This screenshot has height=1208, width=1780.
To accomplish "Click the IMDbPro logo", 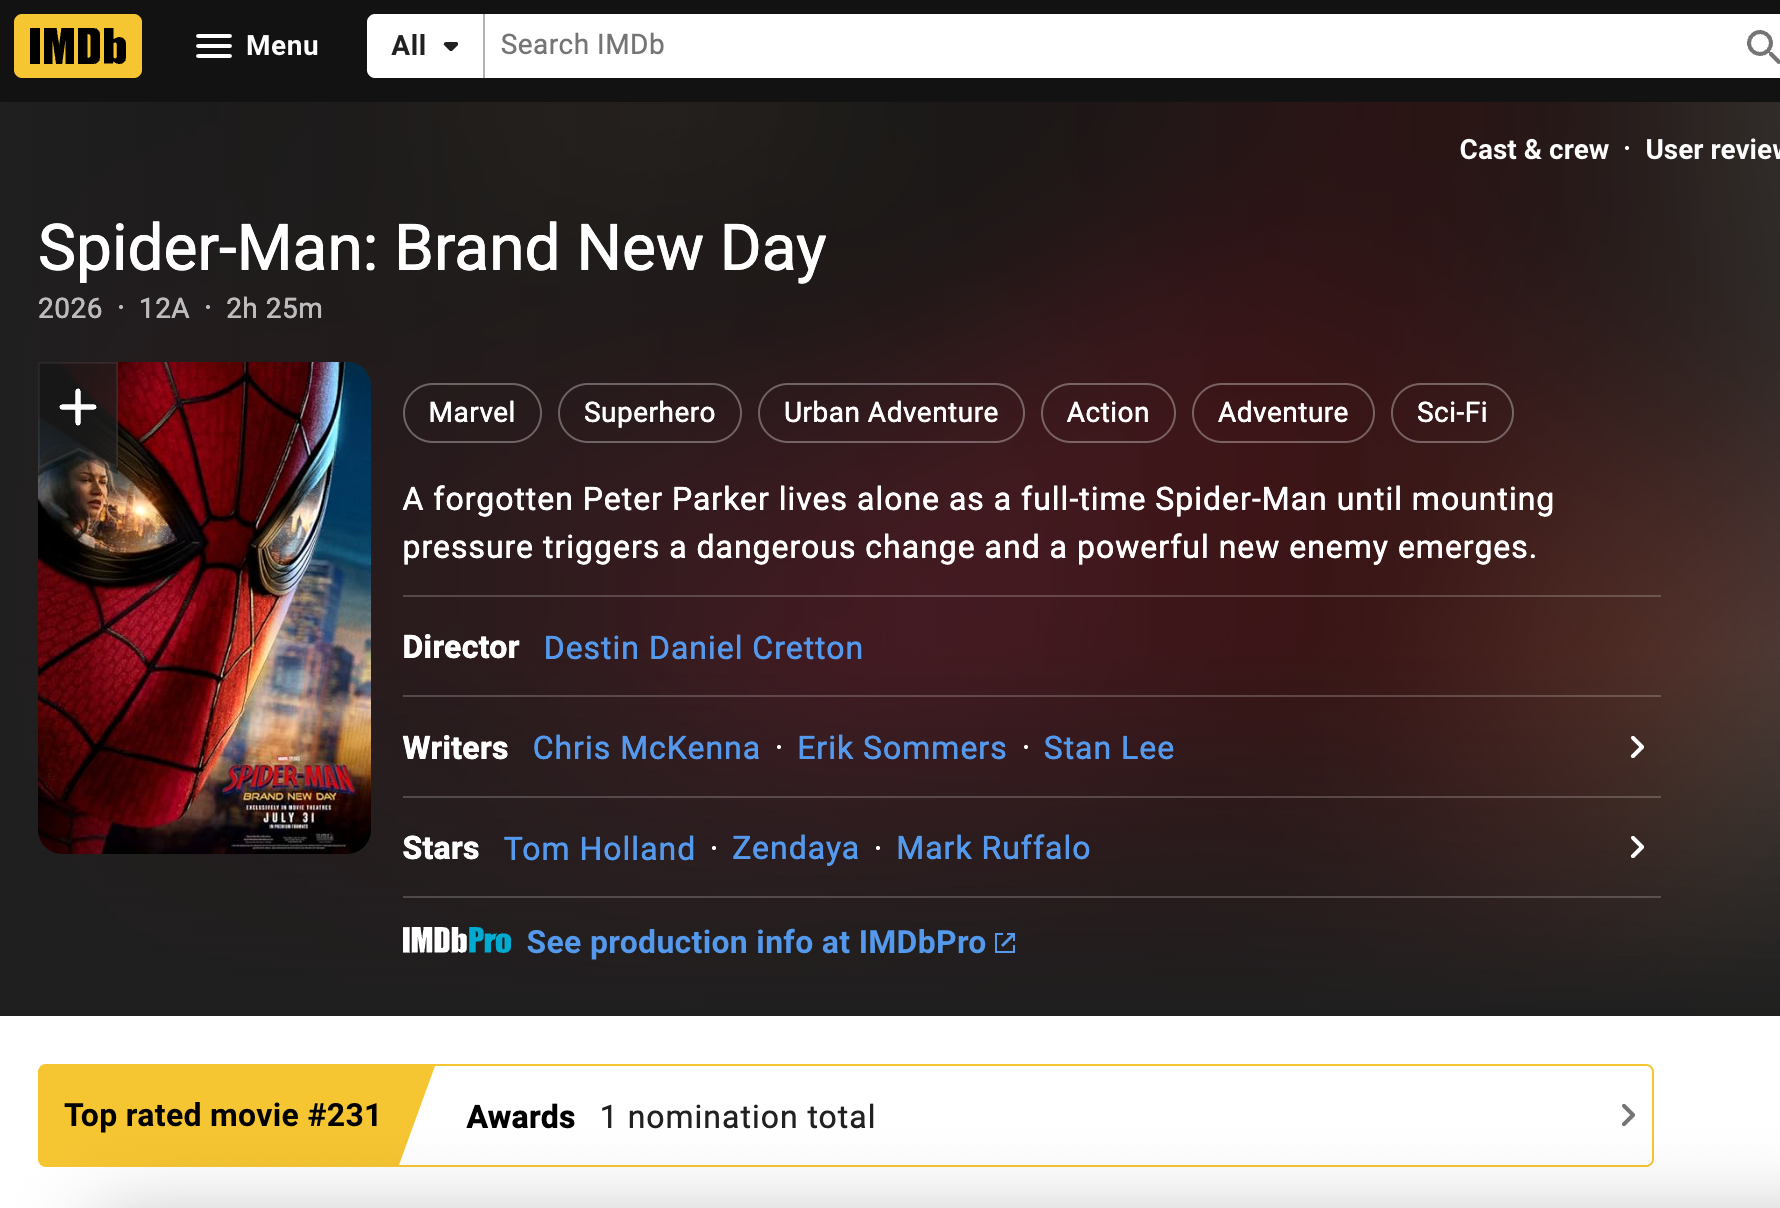I will point(457,941).
